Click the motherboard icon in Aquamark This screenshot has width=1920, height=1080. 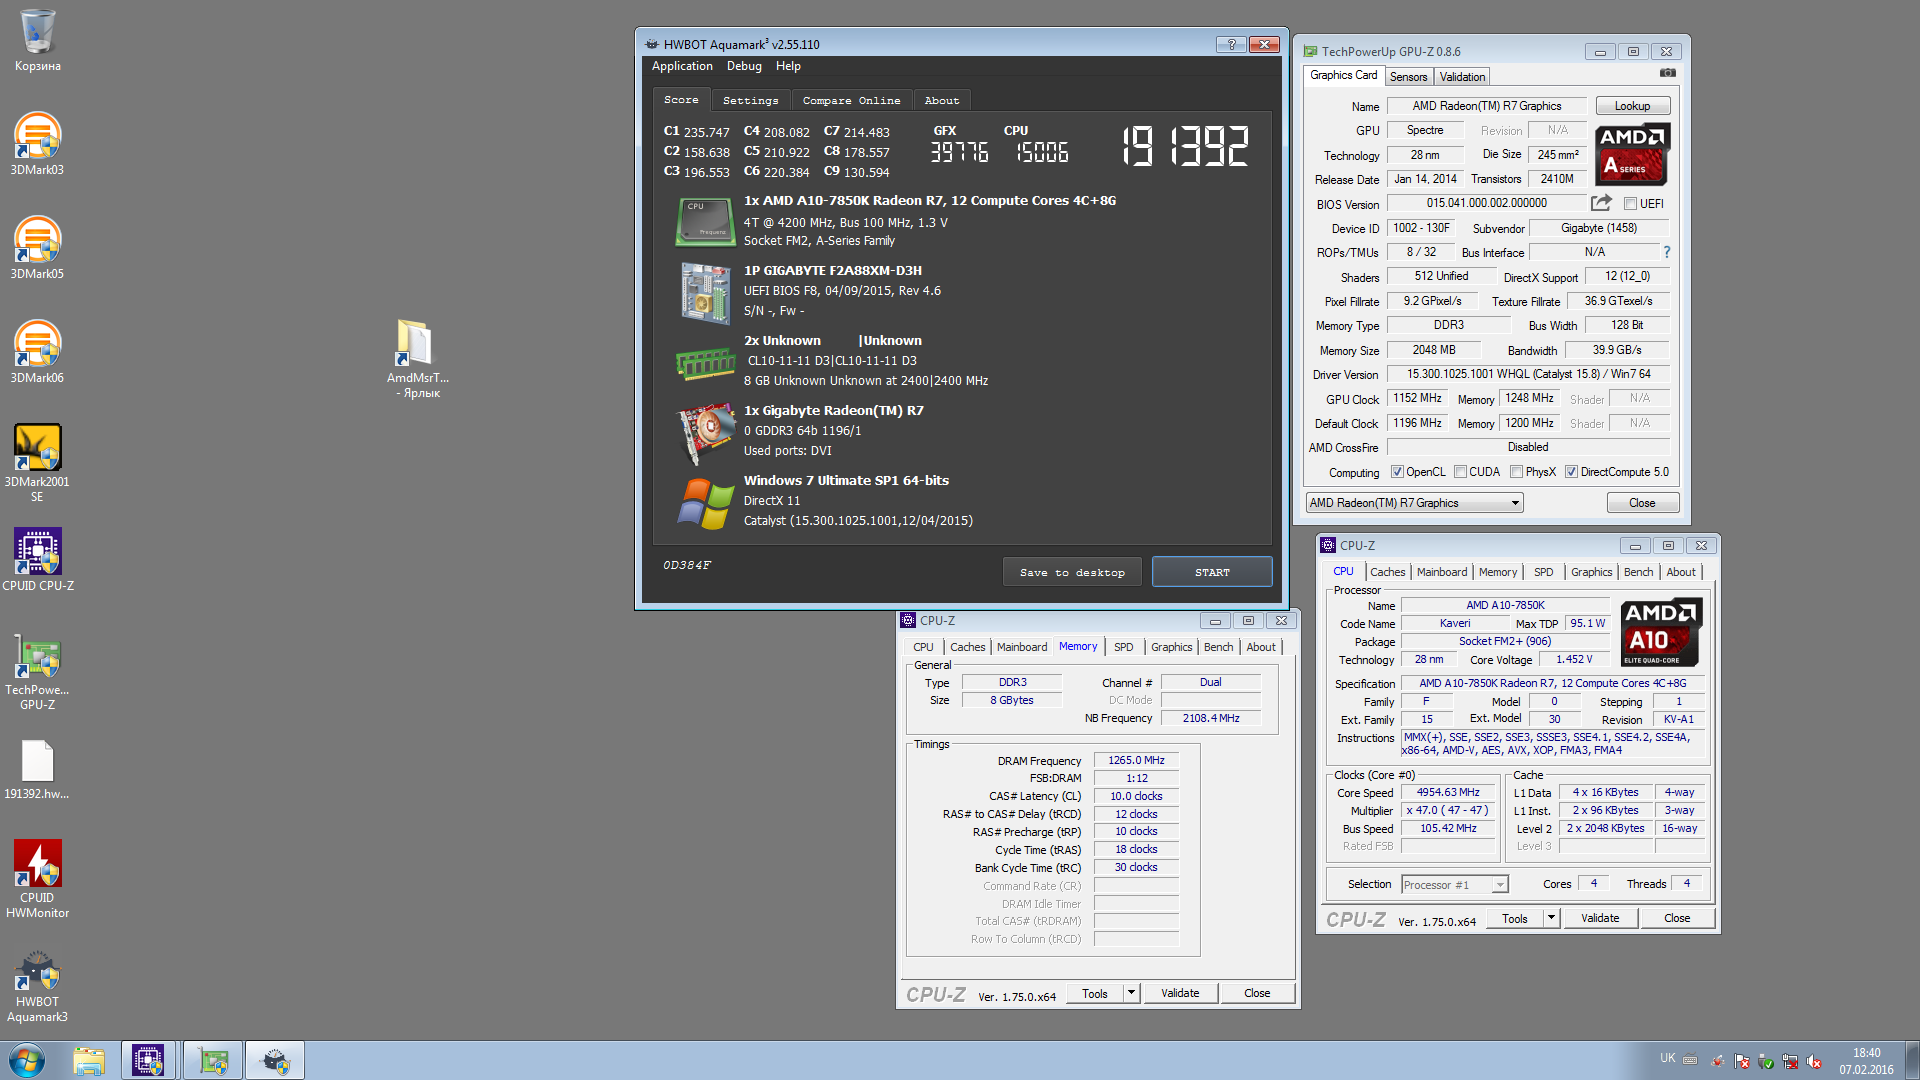pos(705,292)
